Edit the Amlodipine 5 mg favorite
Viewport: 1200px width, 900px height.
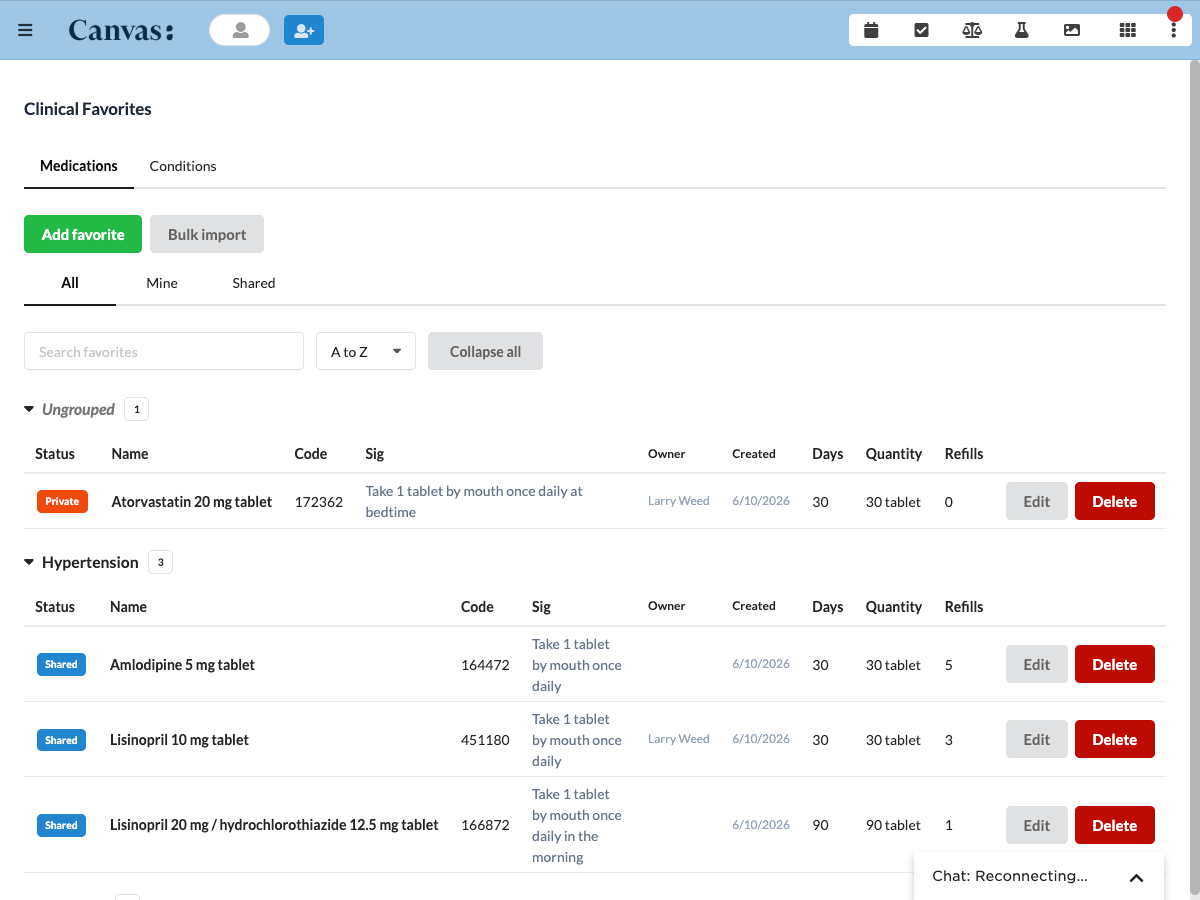pyautogui.click(x=1037, y=664)
